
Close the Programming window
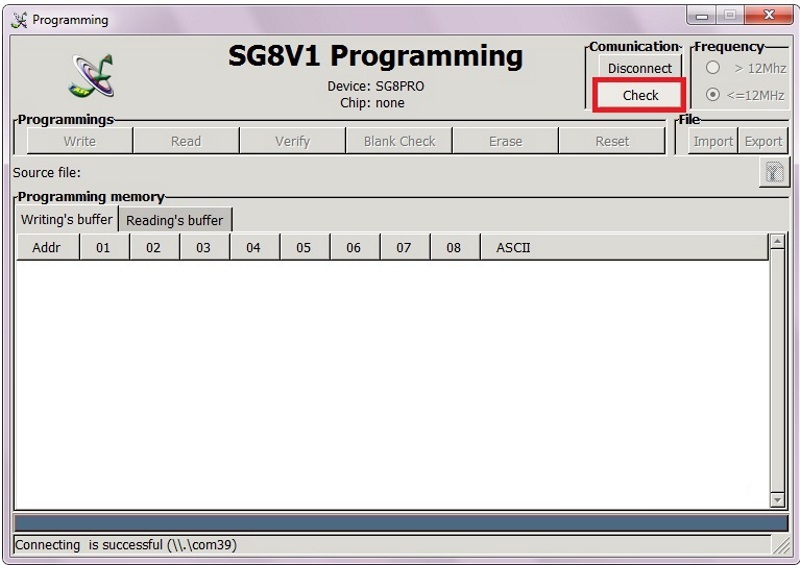pos(769,15)
